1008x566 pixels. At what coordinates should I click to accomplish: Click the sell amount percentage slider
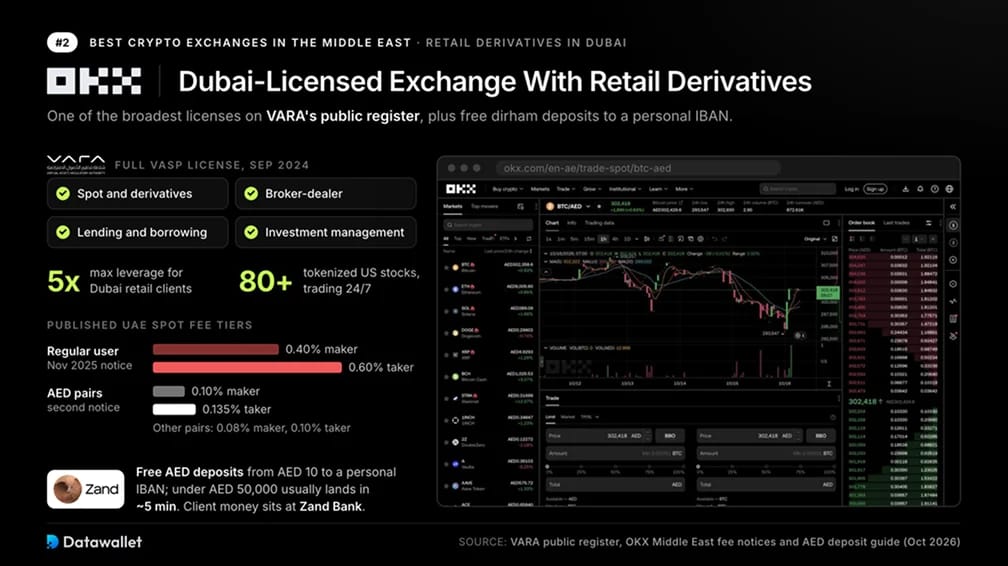766,466
